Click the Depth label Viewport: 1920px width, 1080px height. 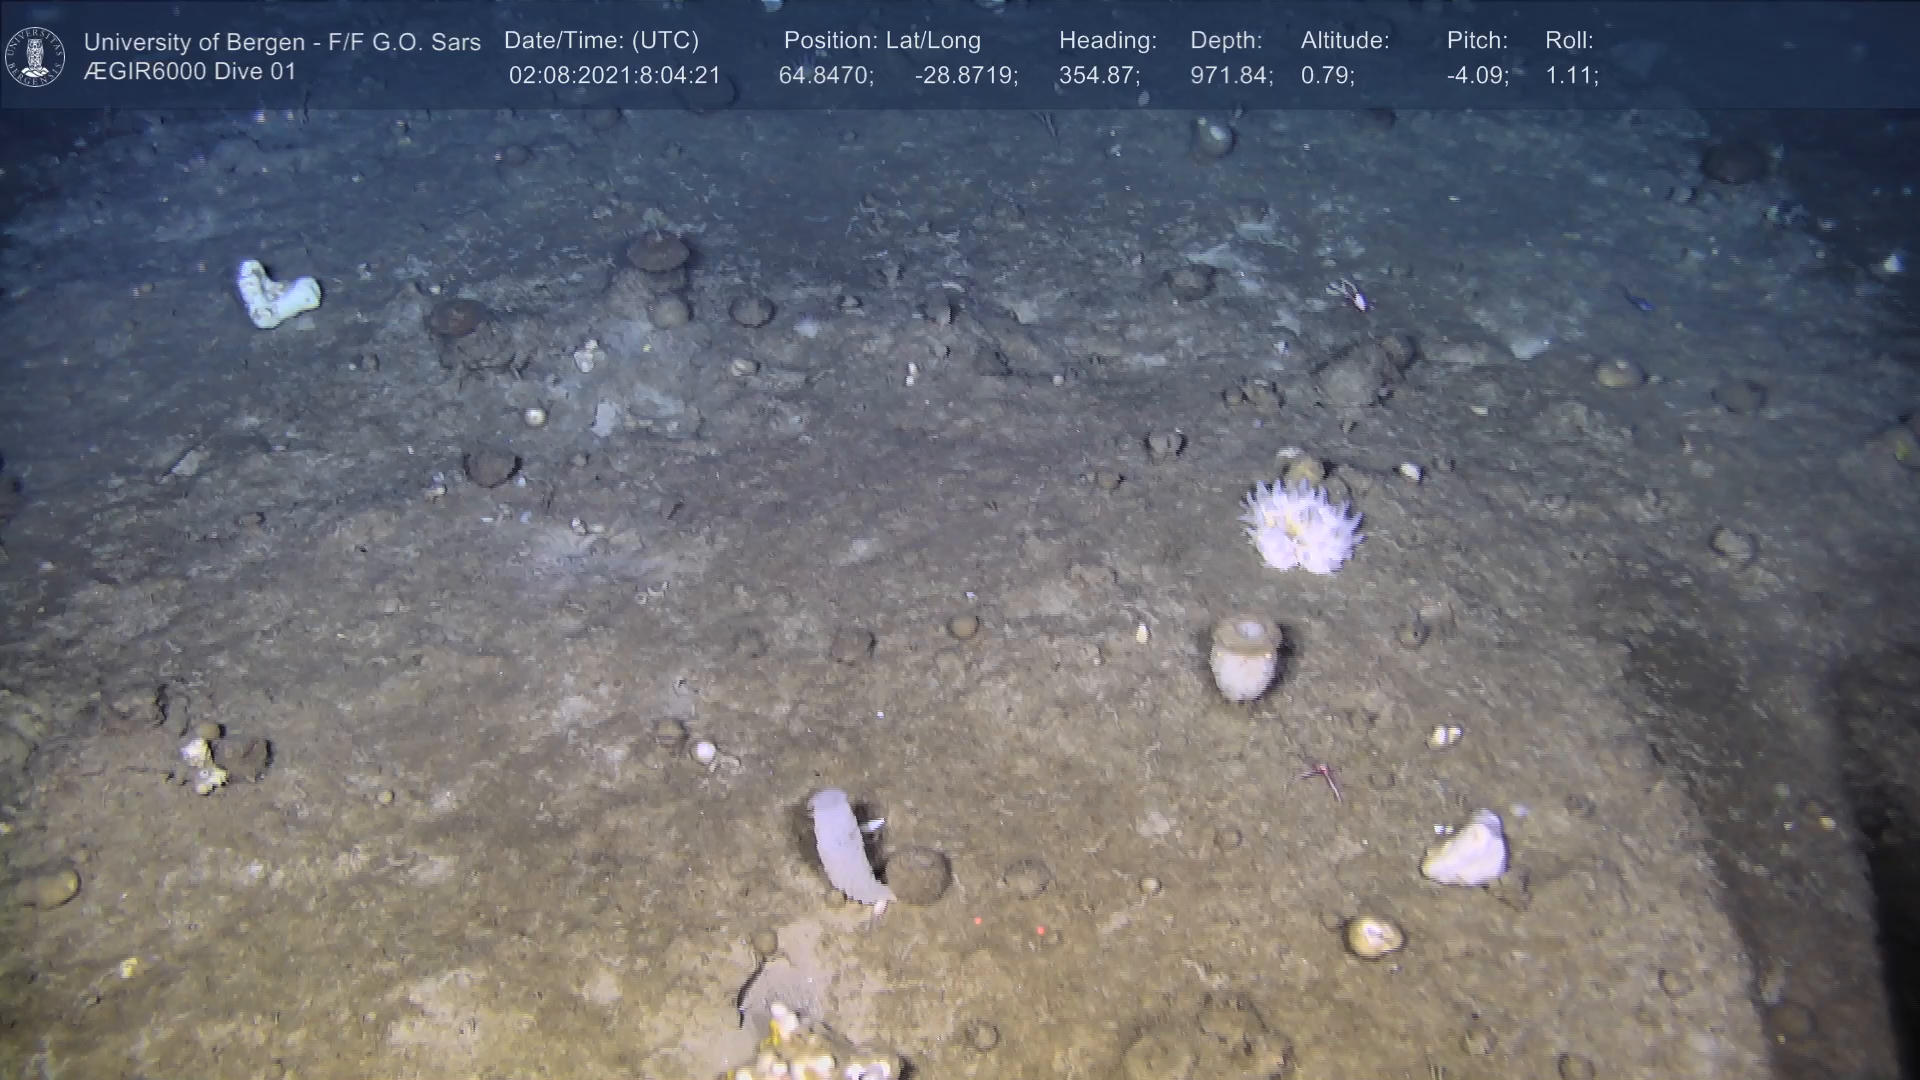point(1226,41)
